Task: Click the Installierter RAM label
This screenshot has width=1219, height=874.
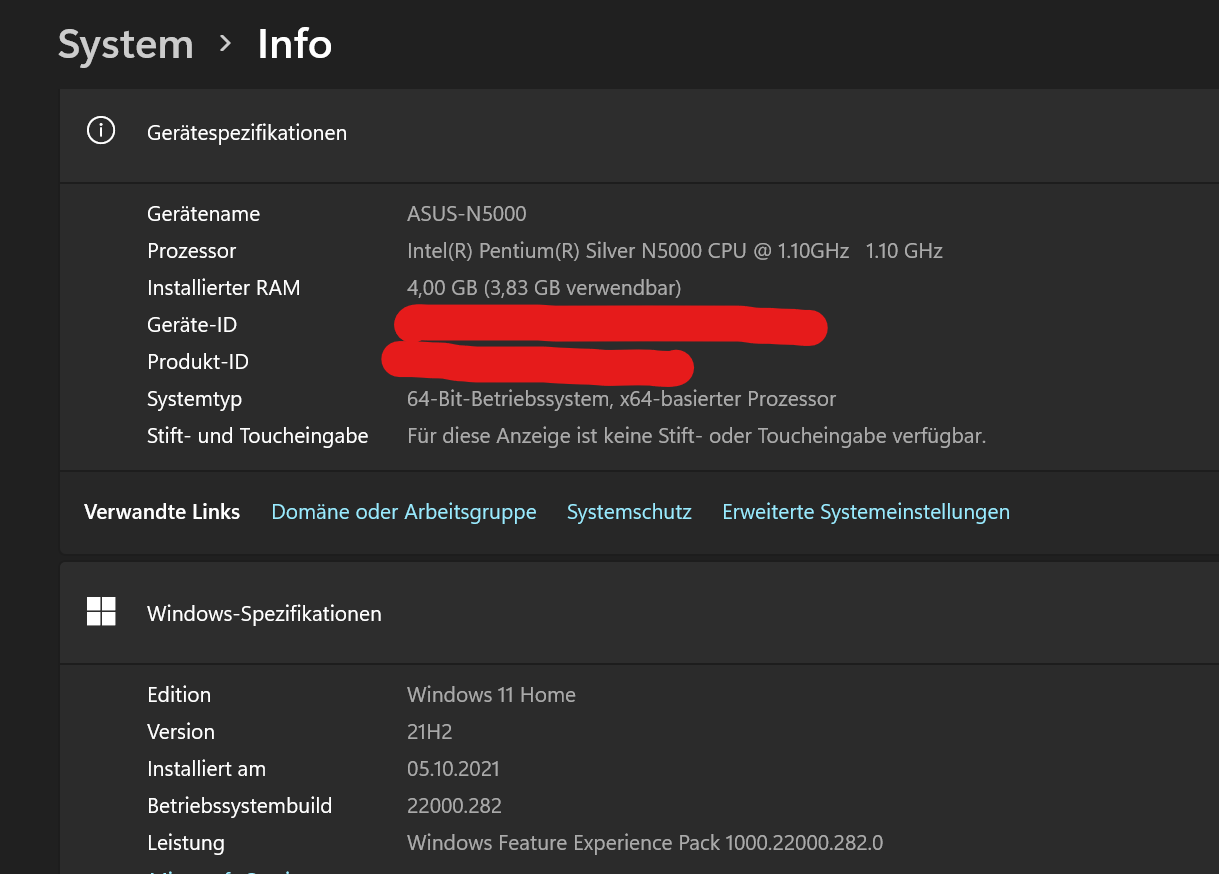Action: (x=223, y=288)
